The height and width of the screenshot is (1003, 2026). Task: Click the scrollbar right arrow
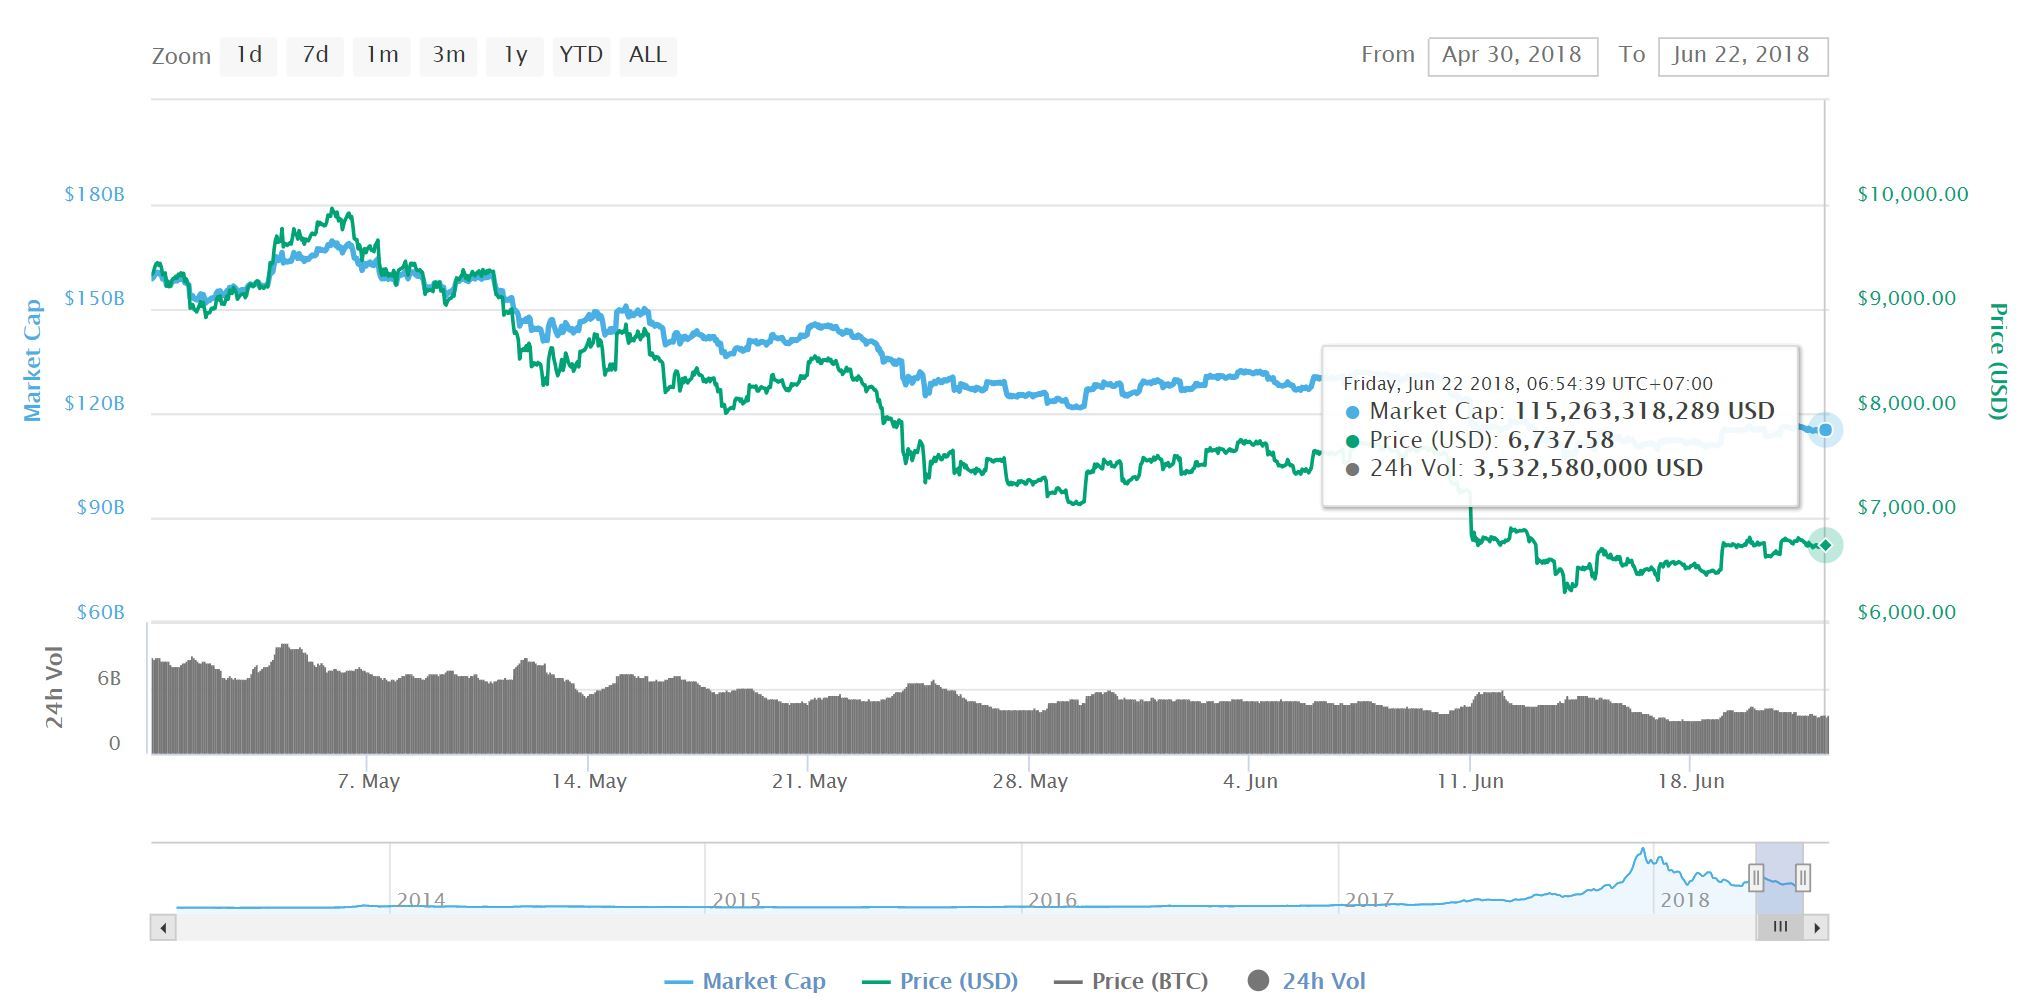pos(1817,928)
